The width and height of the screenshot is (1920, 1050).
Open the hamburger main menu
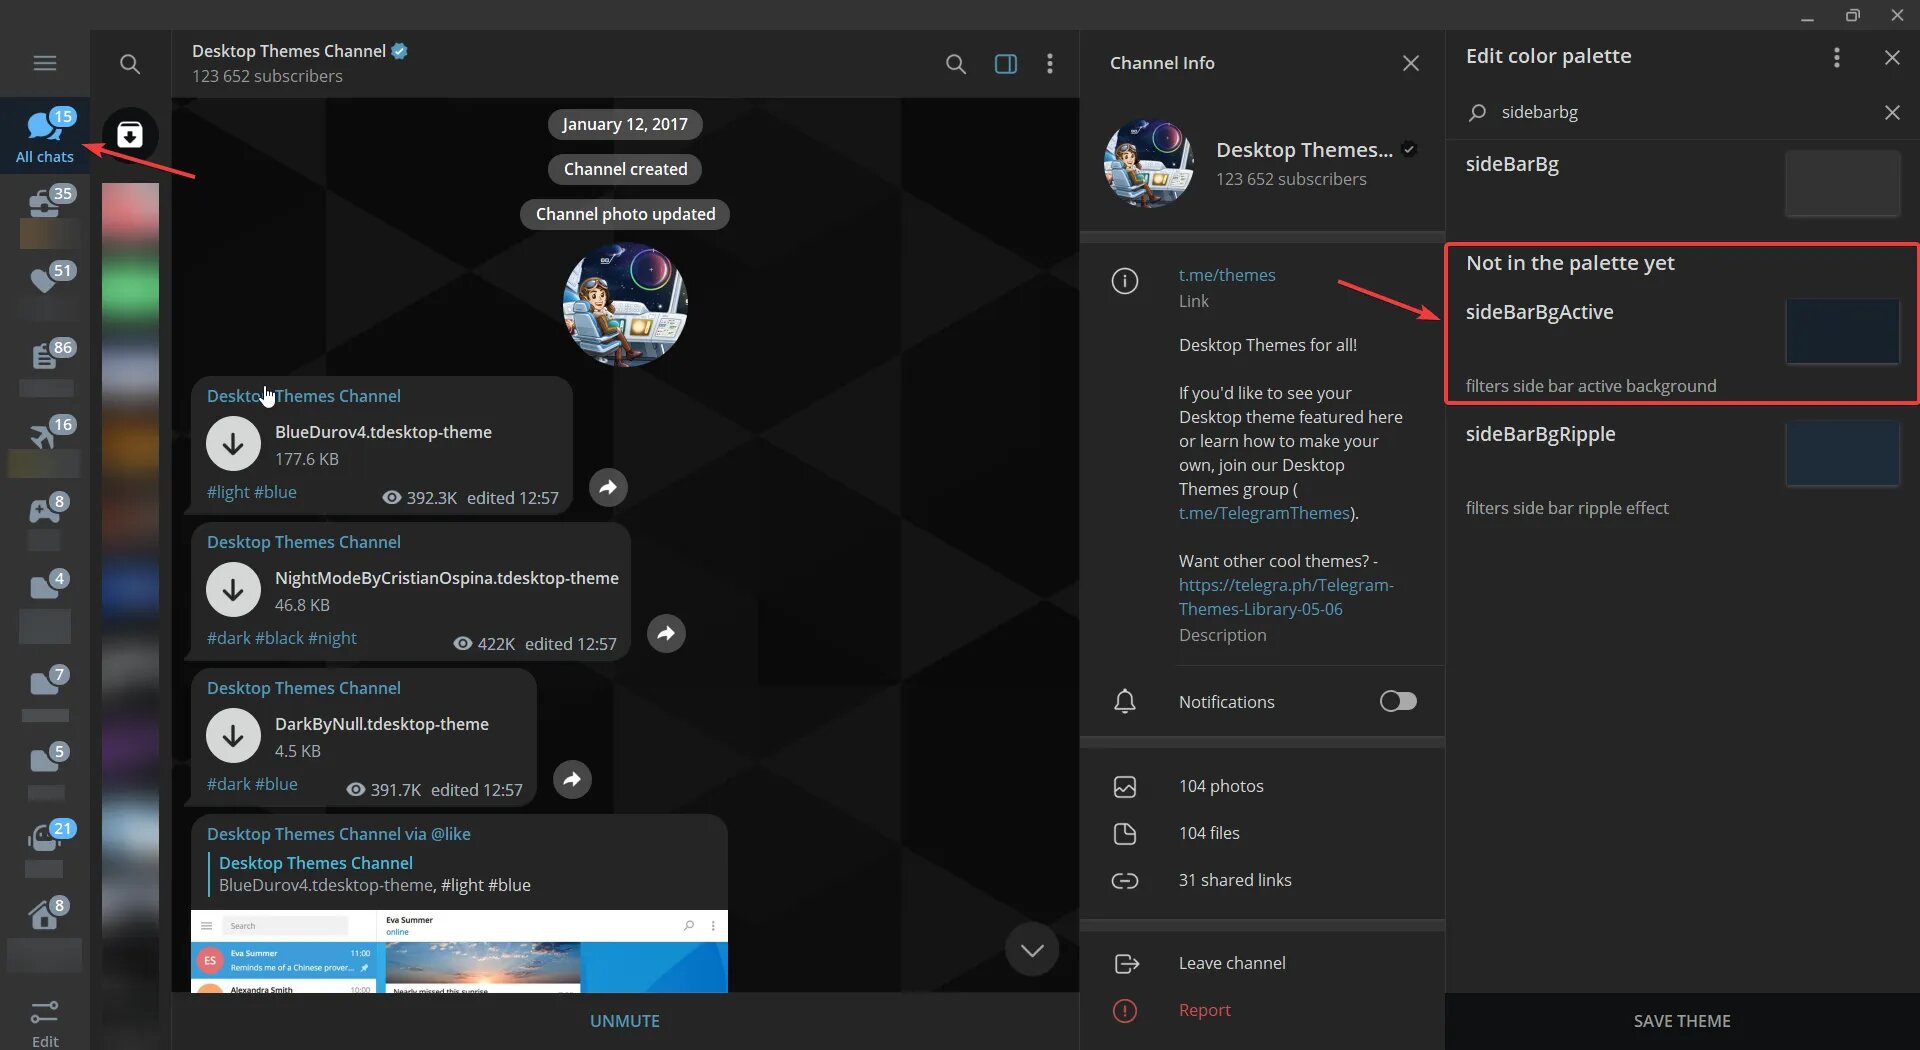tap(45, 63)
